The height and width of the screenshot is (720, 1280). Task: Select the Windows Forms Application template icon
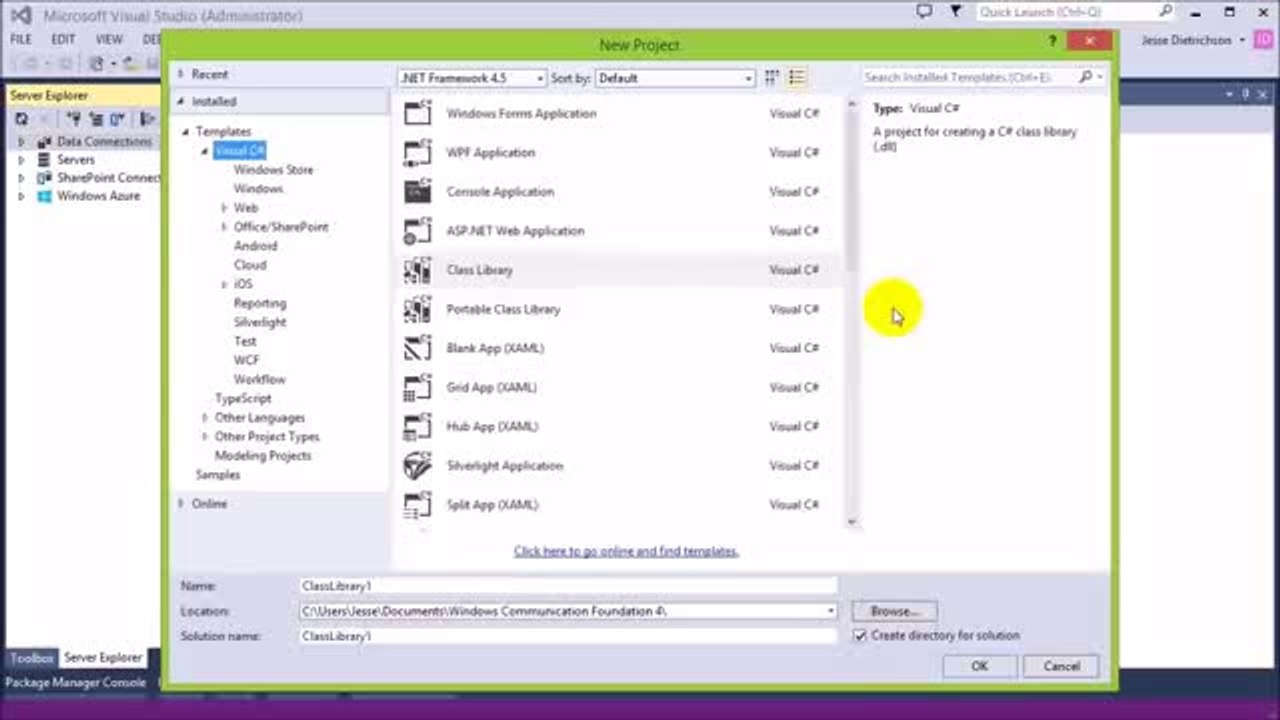tap(417, 113)
